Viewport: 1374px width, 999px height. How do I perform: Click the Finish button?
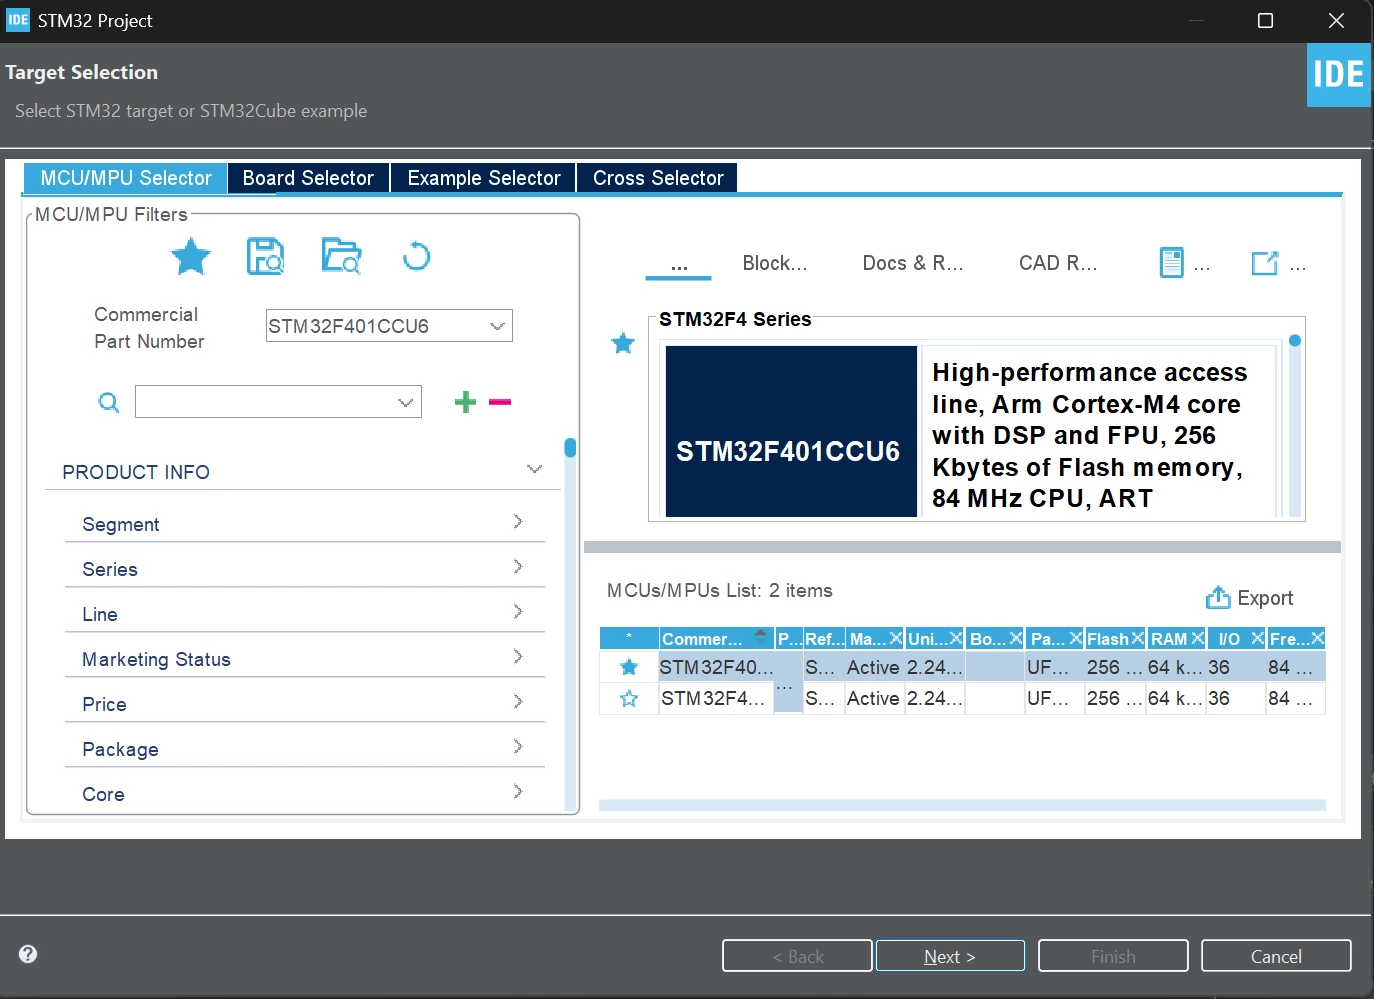[x=1113, y=956]
